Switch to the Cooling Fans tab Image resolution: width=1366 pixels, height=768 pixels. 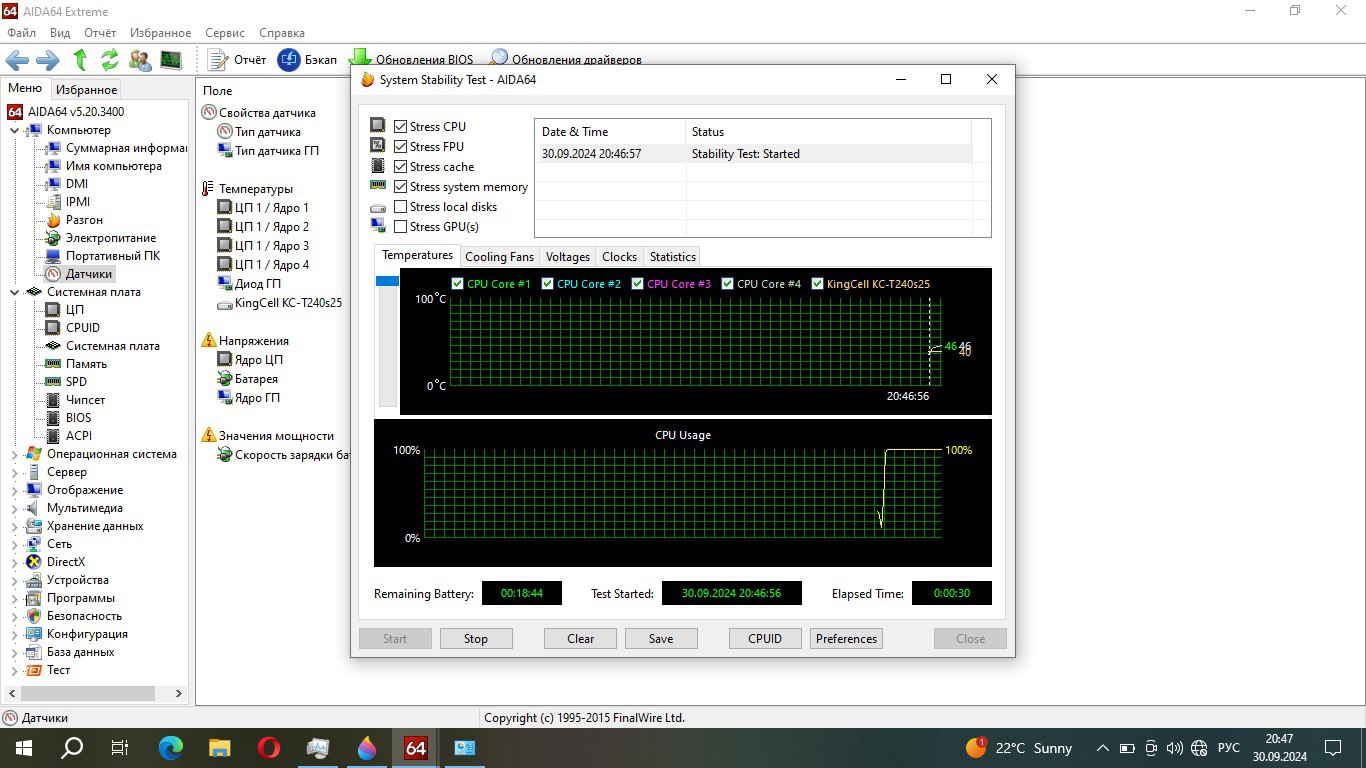click(x=500, y=257)
